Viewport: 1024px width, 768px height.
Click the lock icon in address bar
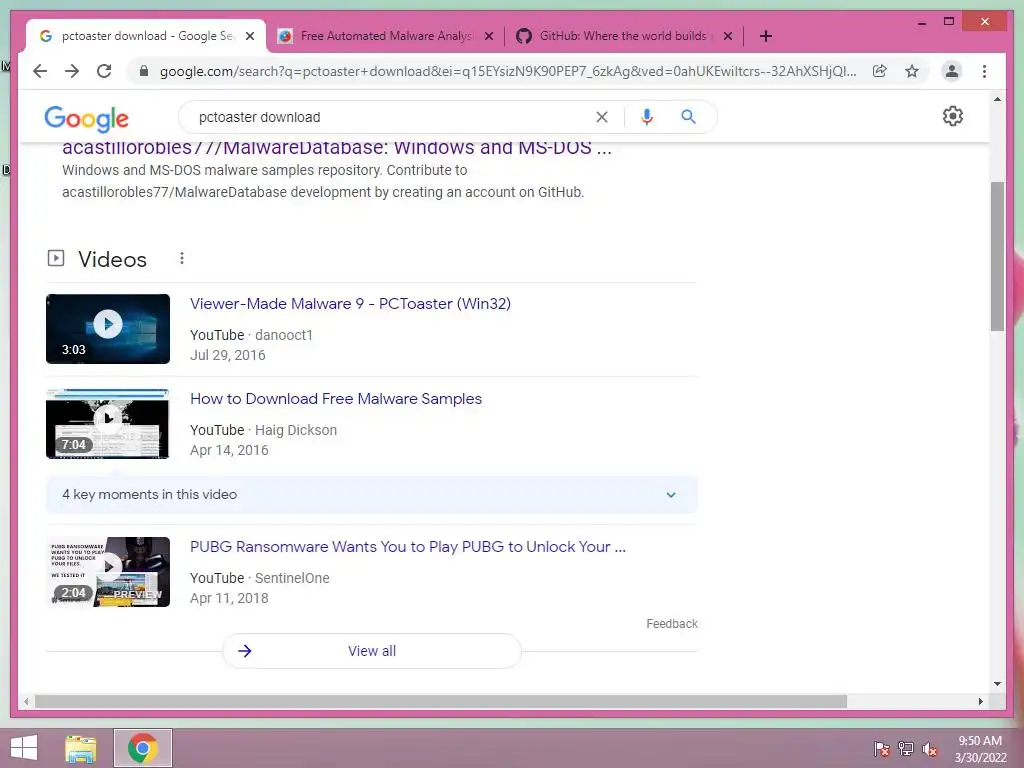(144, 71)
